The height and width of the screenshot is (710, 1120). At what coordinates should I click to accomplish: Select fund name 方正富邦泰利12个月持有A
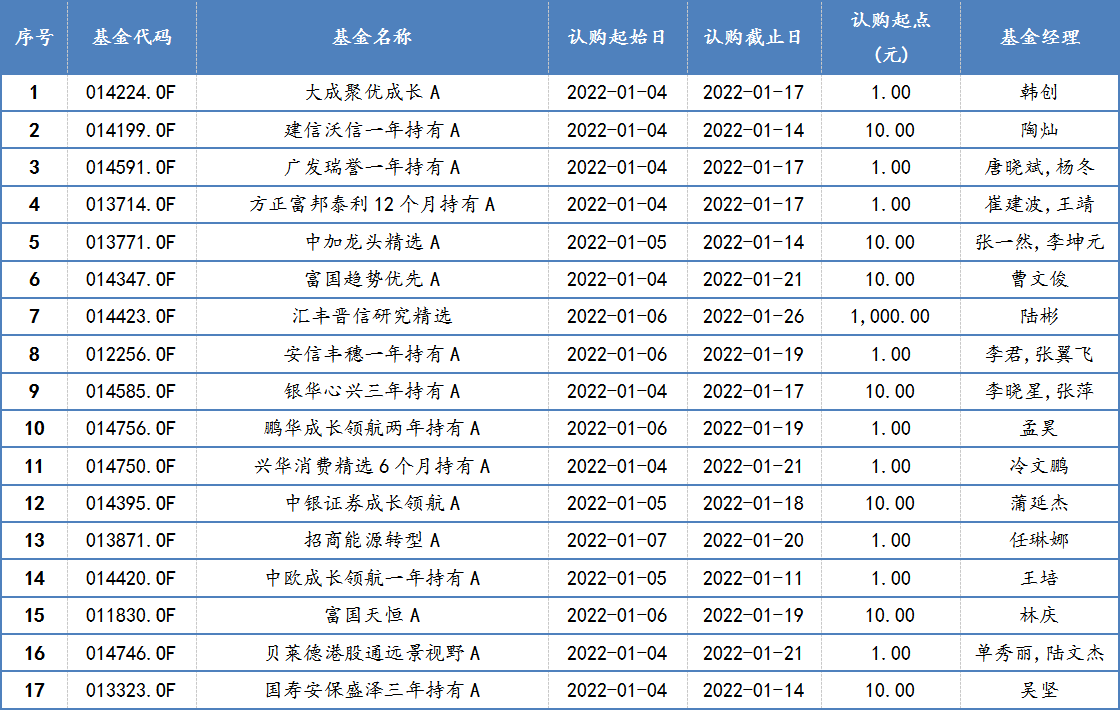pyautogui.click(x=372, y=205)
